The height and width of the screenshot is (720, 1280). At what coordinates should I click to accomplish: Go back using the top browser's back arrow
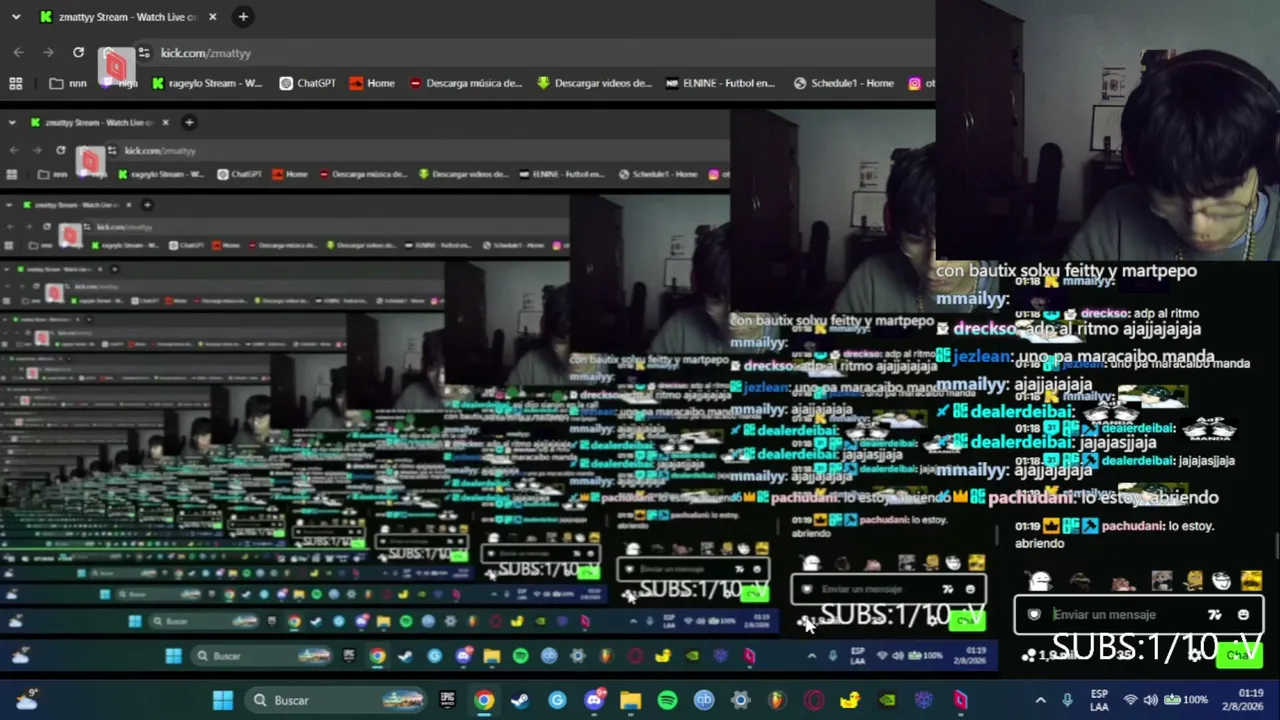coord(19,52)
